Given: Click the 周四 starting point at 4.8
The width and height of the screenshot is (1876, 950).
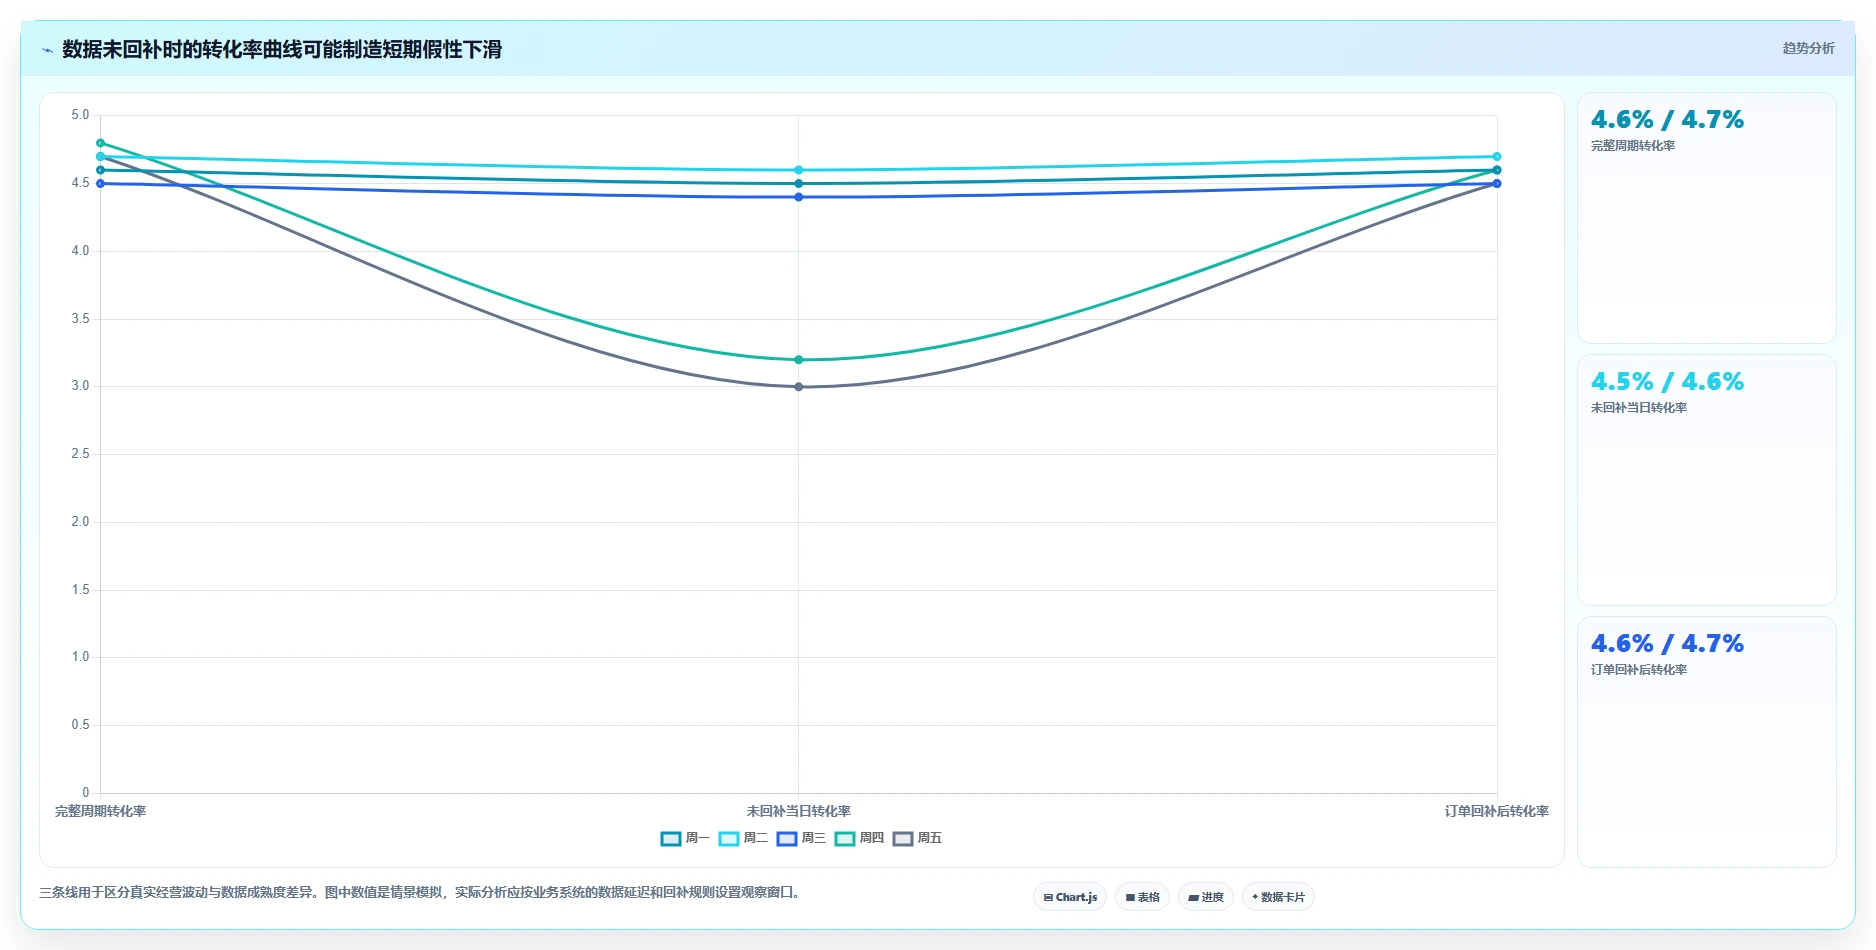Looking at the screenshot, I should coord(100,143).
